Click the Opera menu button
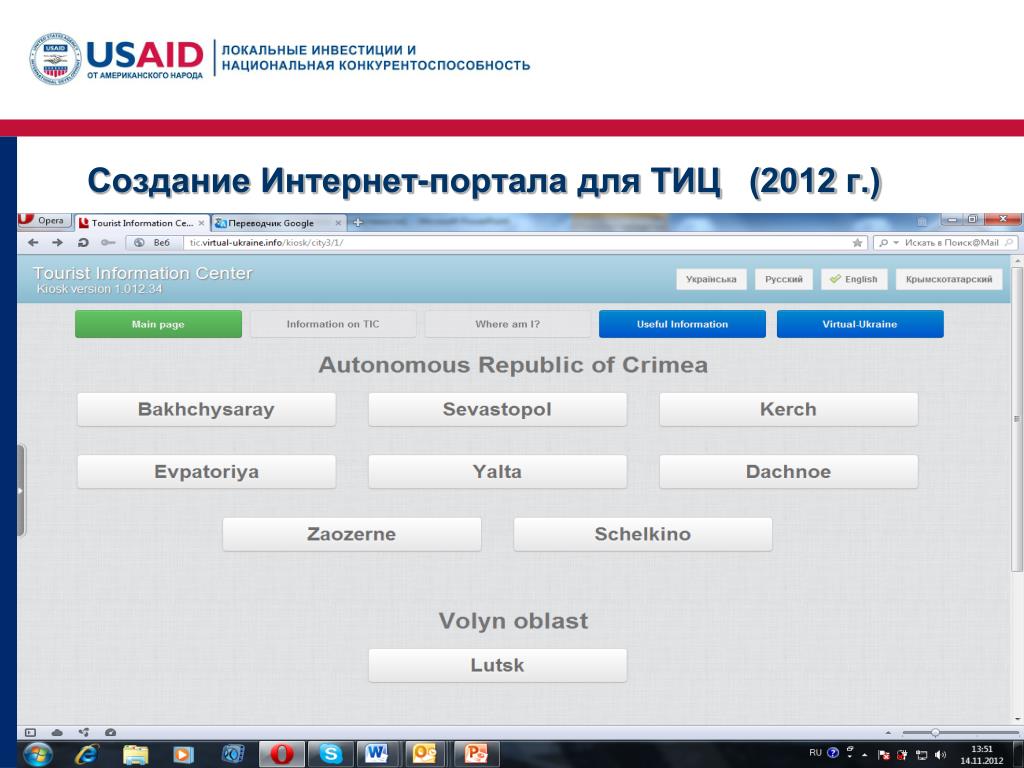 42,222
